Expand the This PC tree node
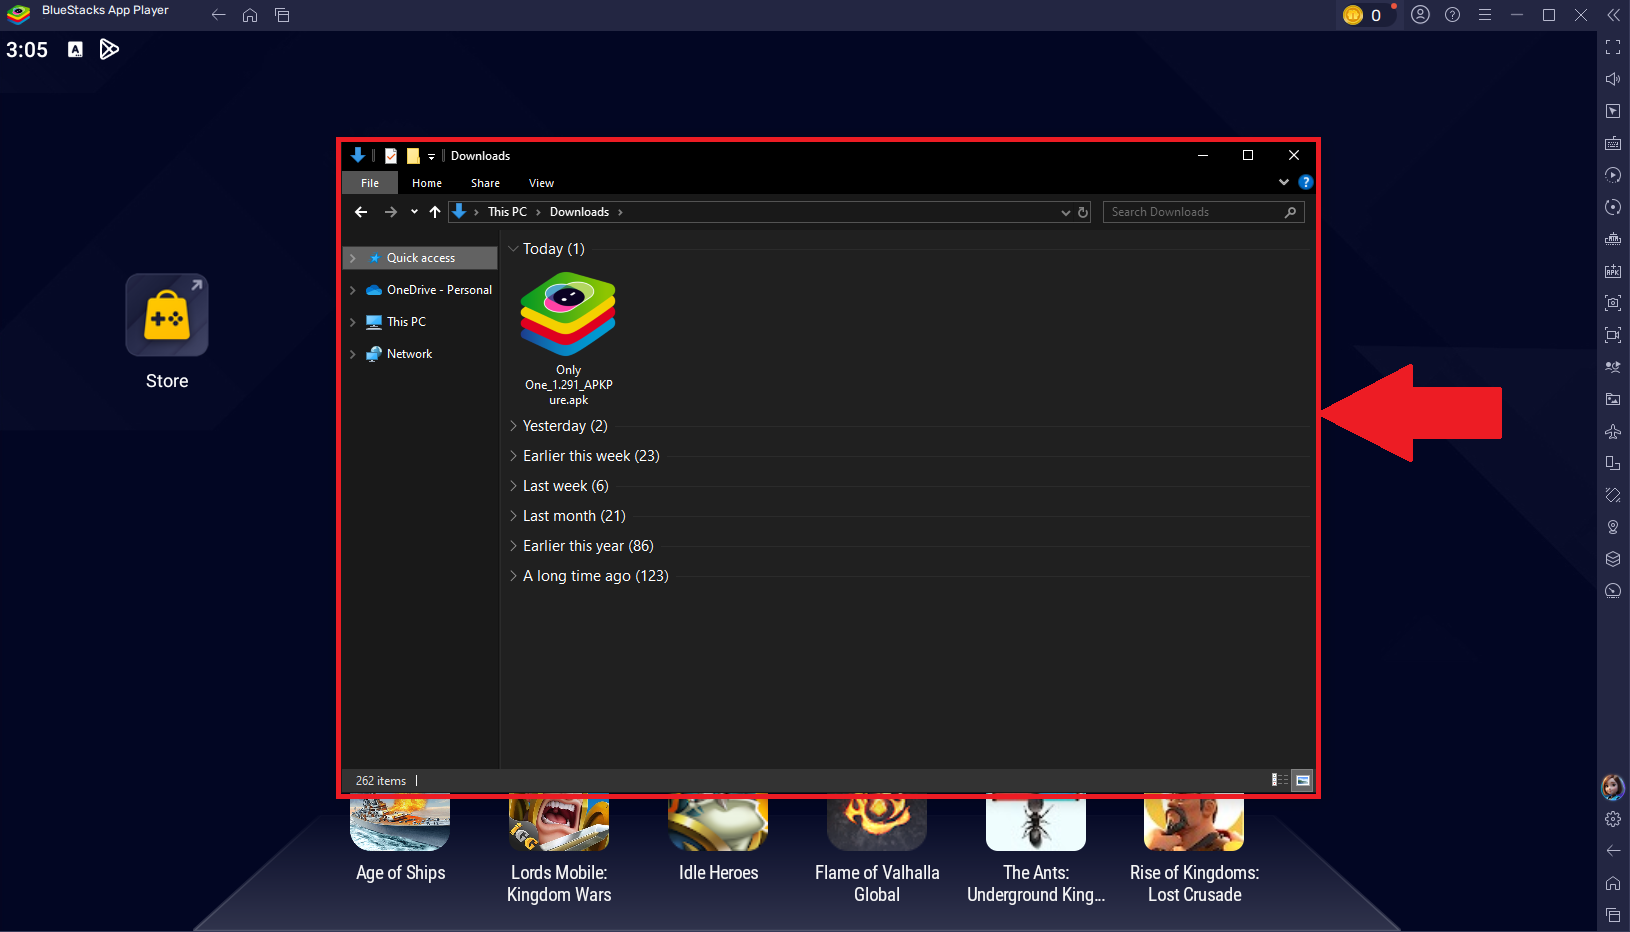The width and height of the screenshot is (1630, 932). click(353, 322)
